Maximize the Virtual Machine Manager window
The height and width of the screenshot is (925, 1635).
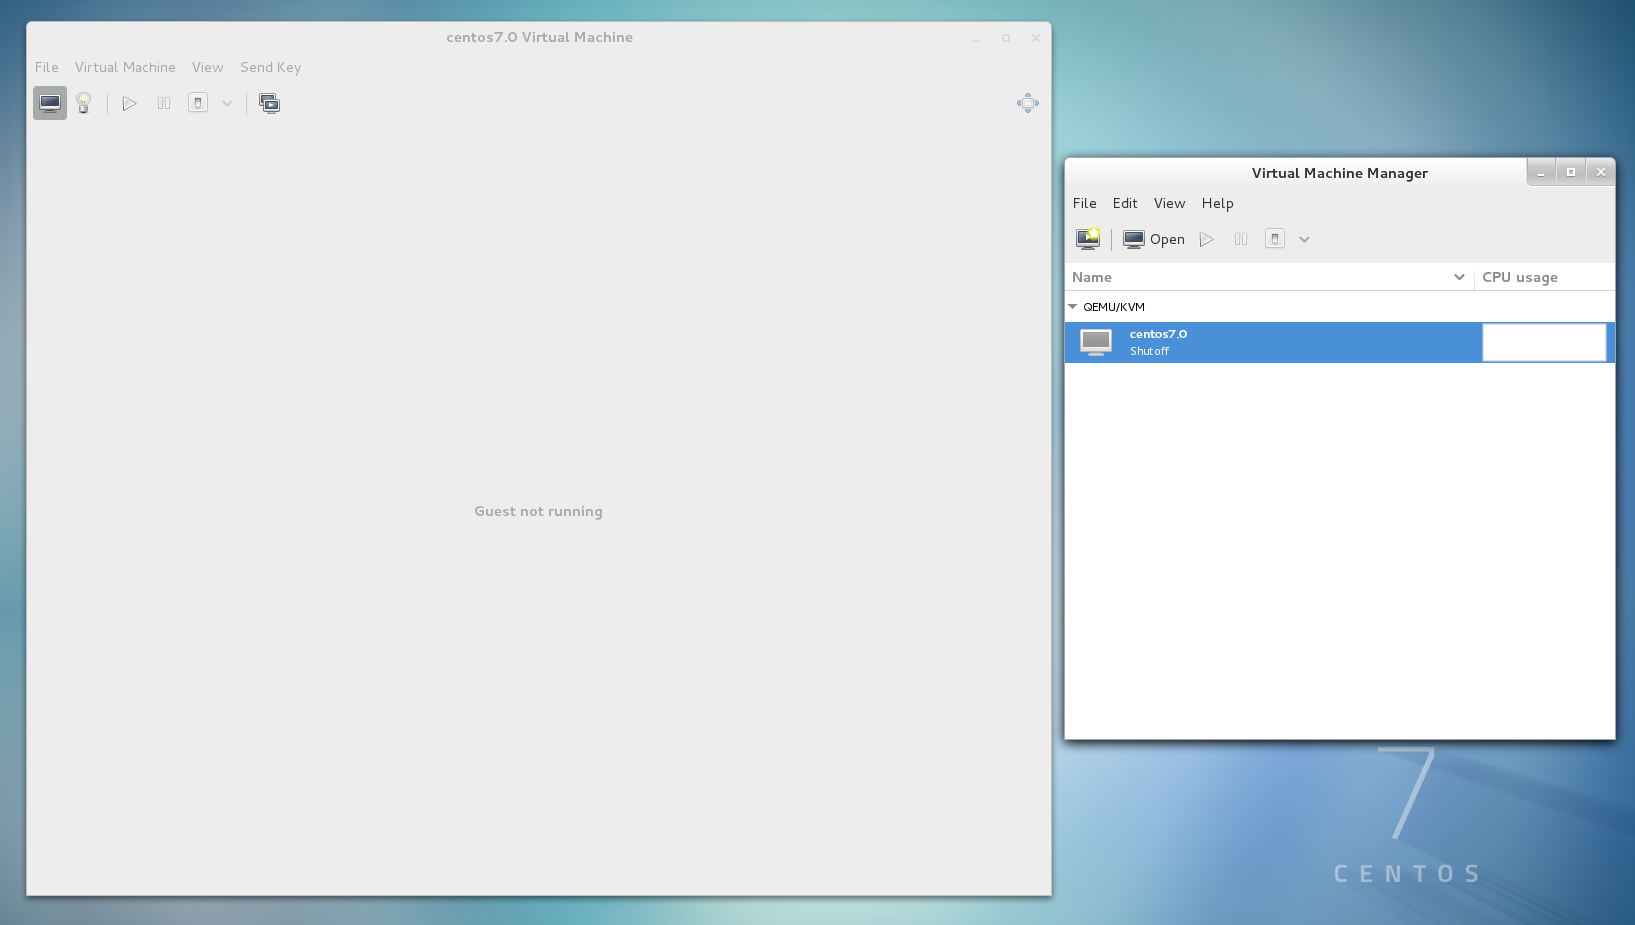[1571, 172]
